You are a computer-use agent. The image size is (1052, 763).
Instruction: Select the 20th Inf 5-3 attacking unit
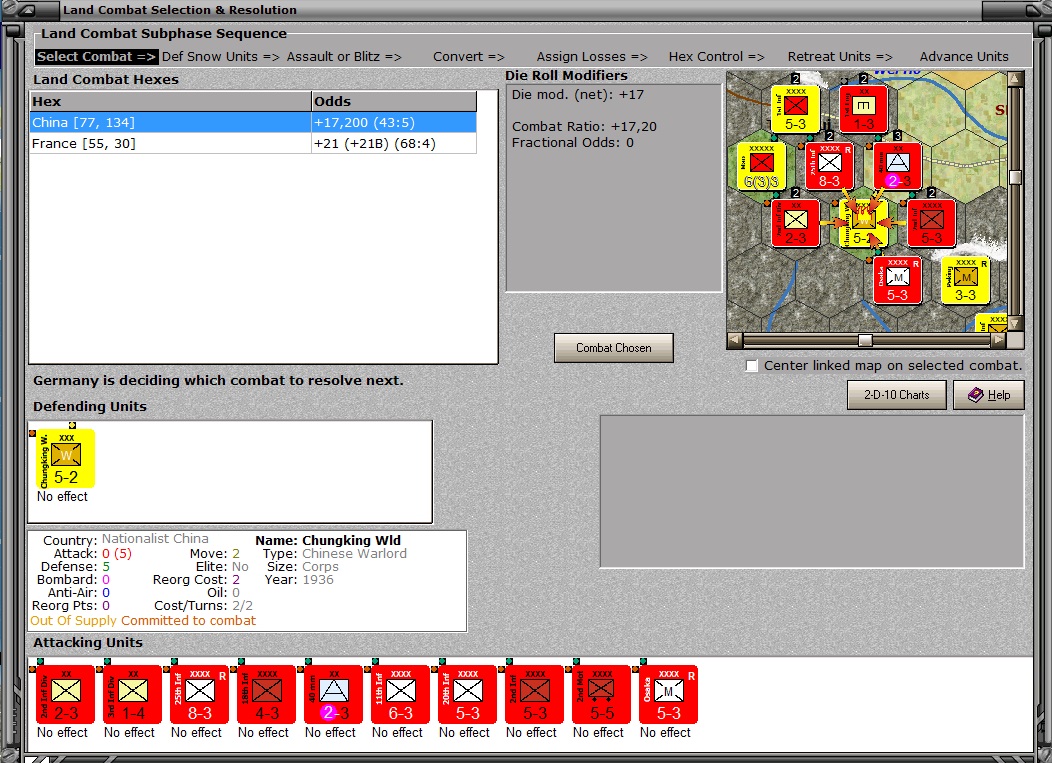[x=468, y=695]
